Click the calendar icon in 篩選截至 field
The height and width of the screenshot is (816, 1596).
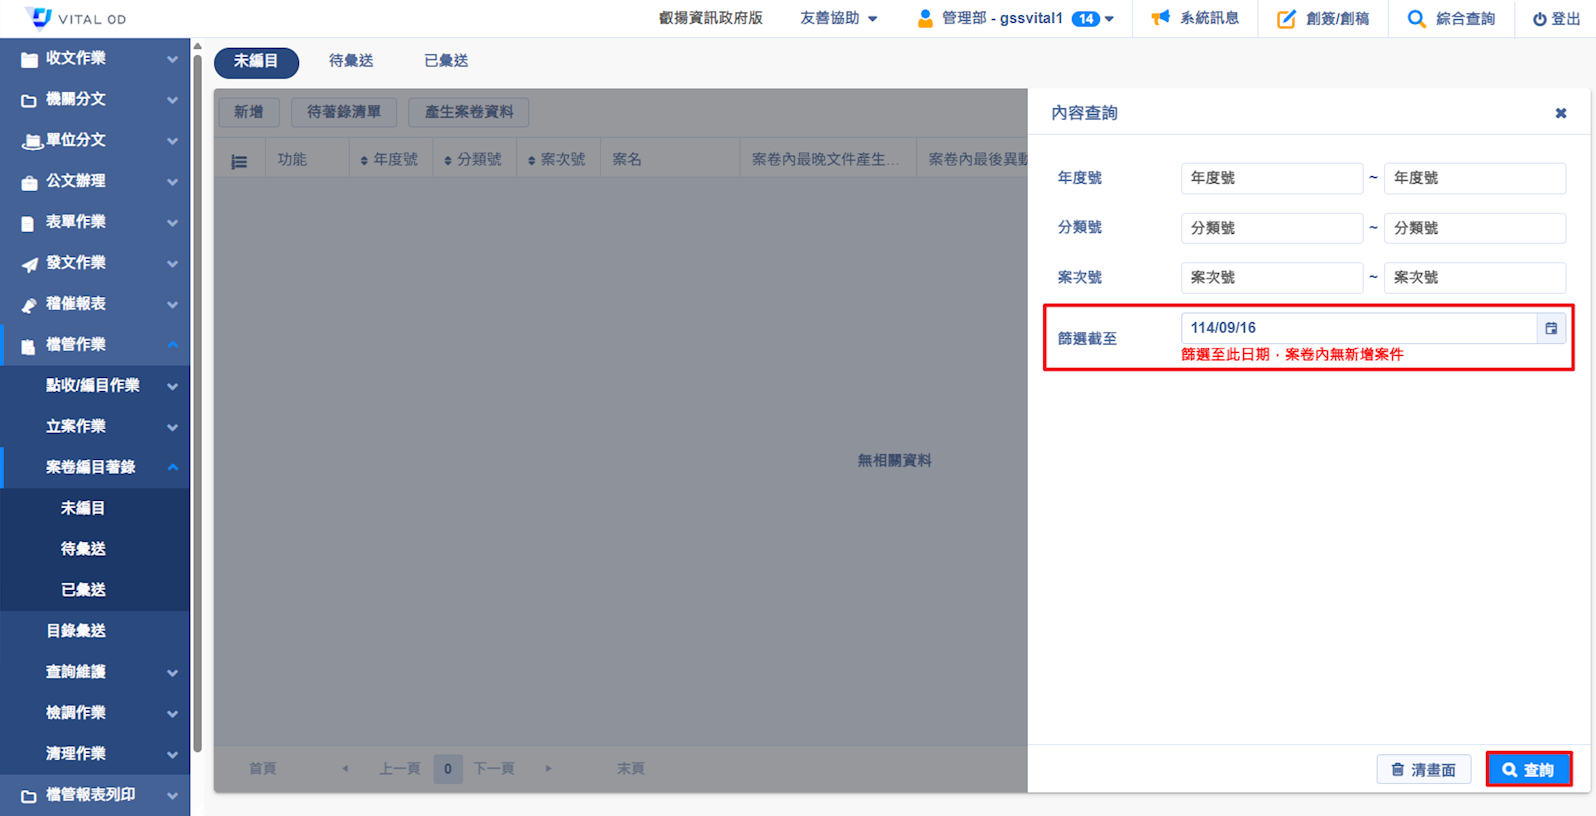[1550, 328]
